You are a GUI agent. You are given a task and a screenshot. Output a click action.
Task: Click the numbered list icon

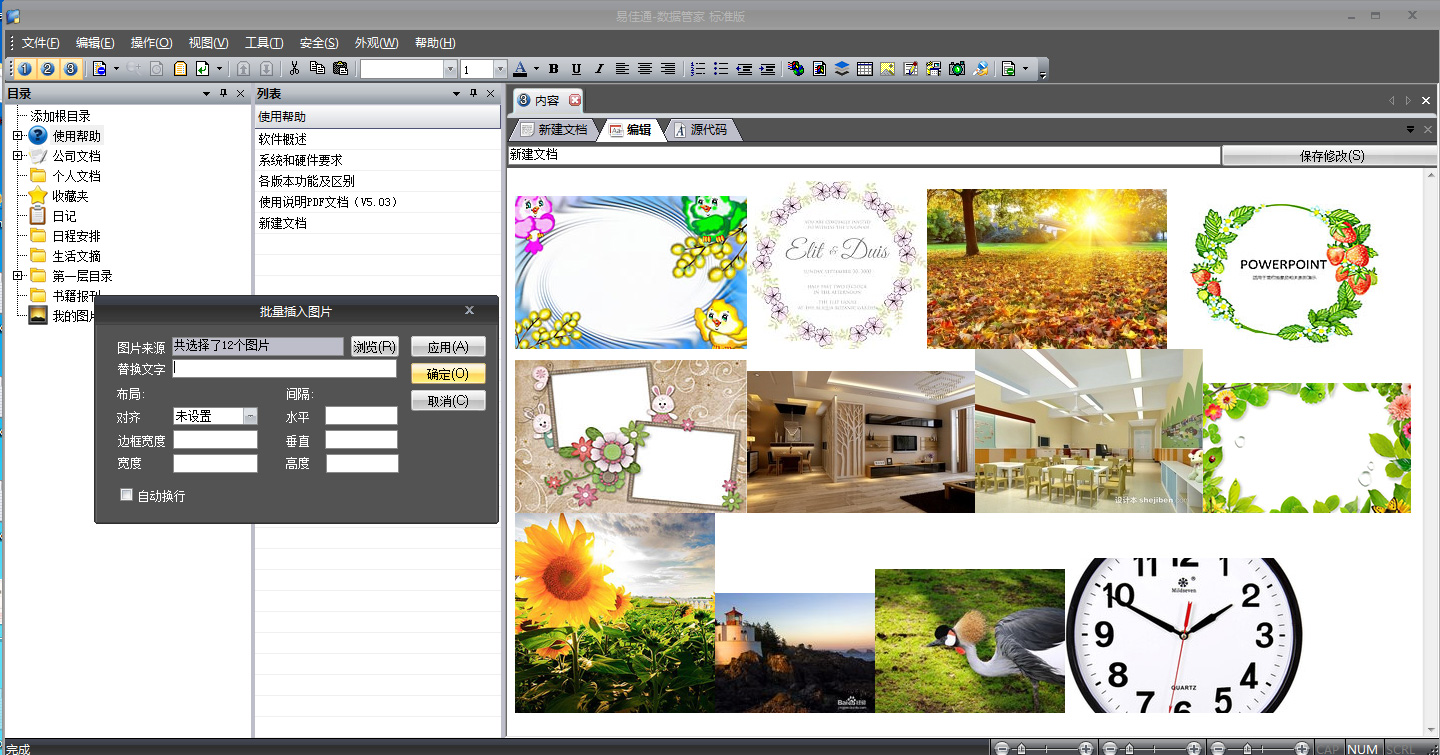[698, 69]
